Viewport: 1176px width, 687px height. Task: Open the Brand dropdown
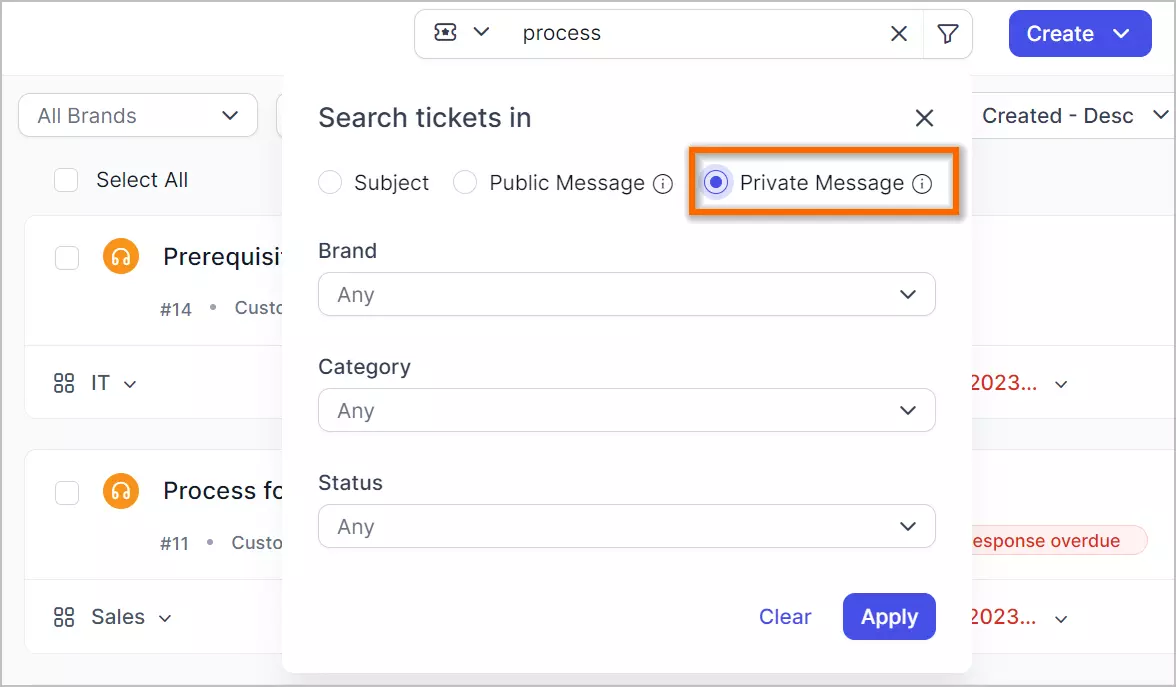coord(626,294)
